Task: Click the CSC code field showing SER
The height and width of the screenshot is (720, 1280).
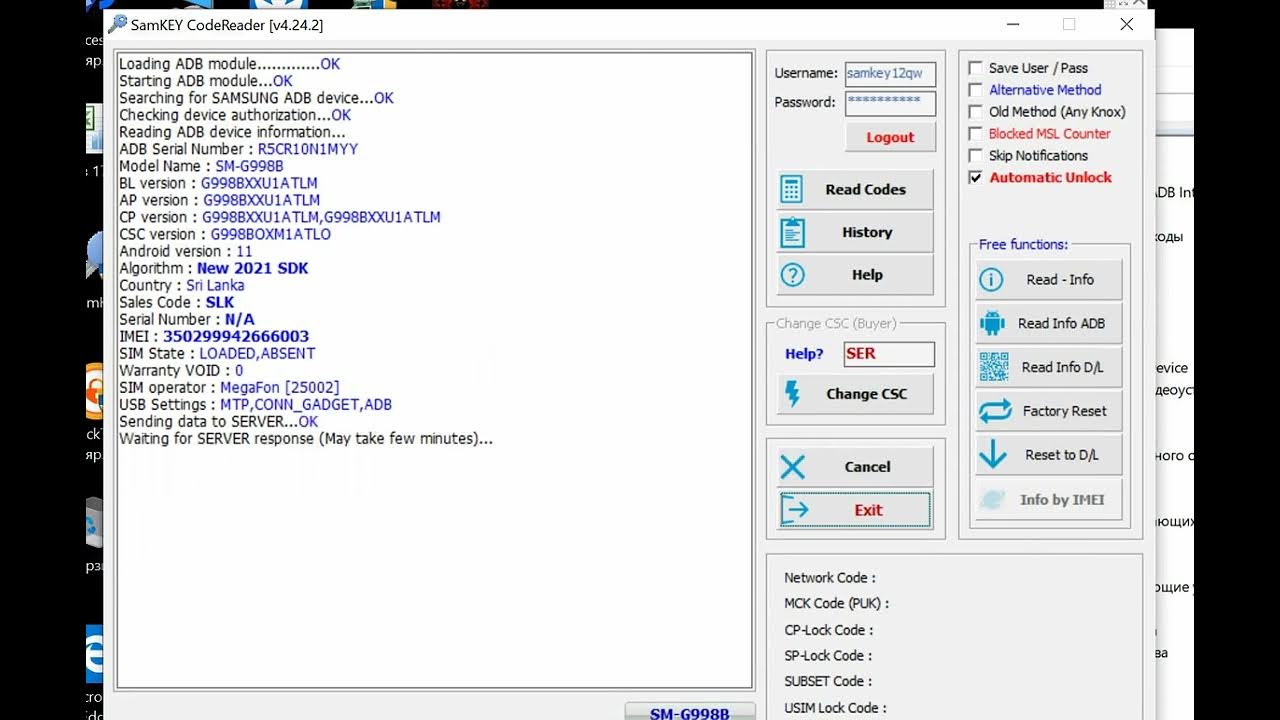Action: point(889,354)
